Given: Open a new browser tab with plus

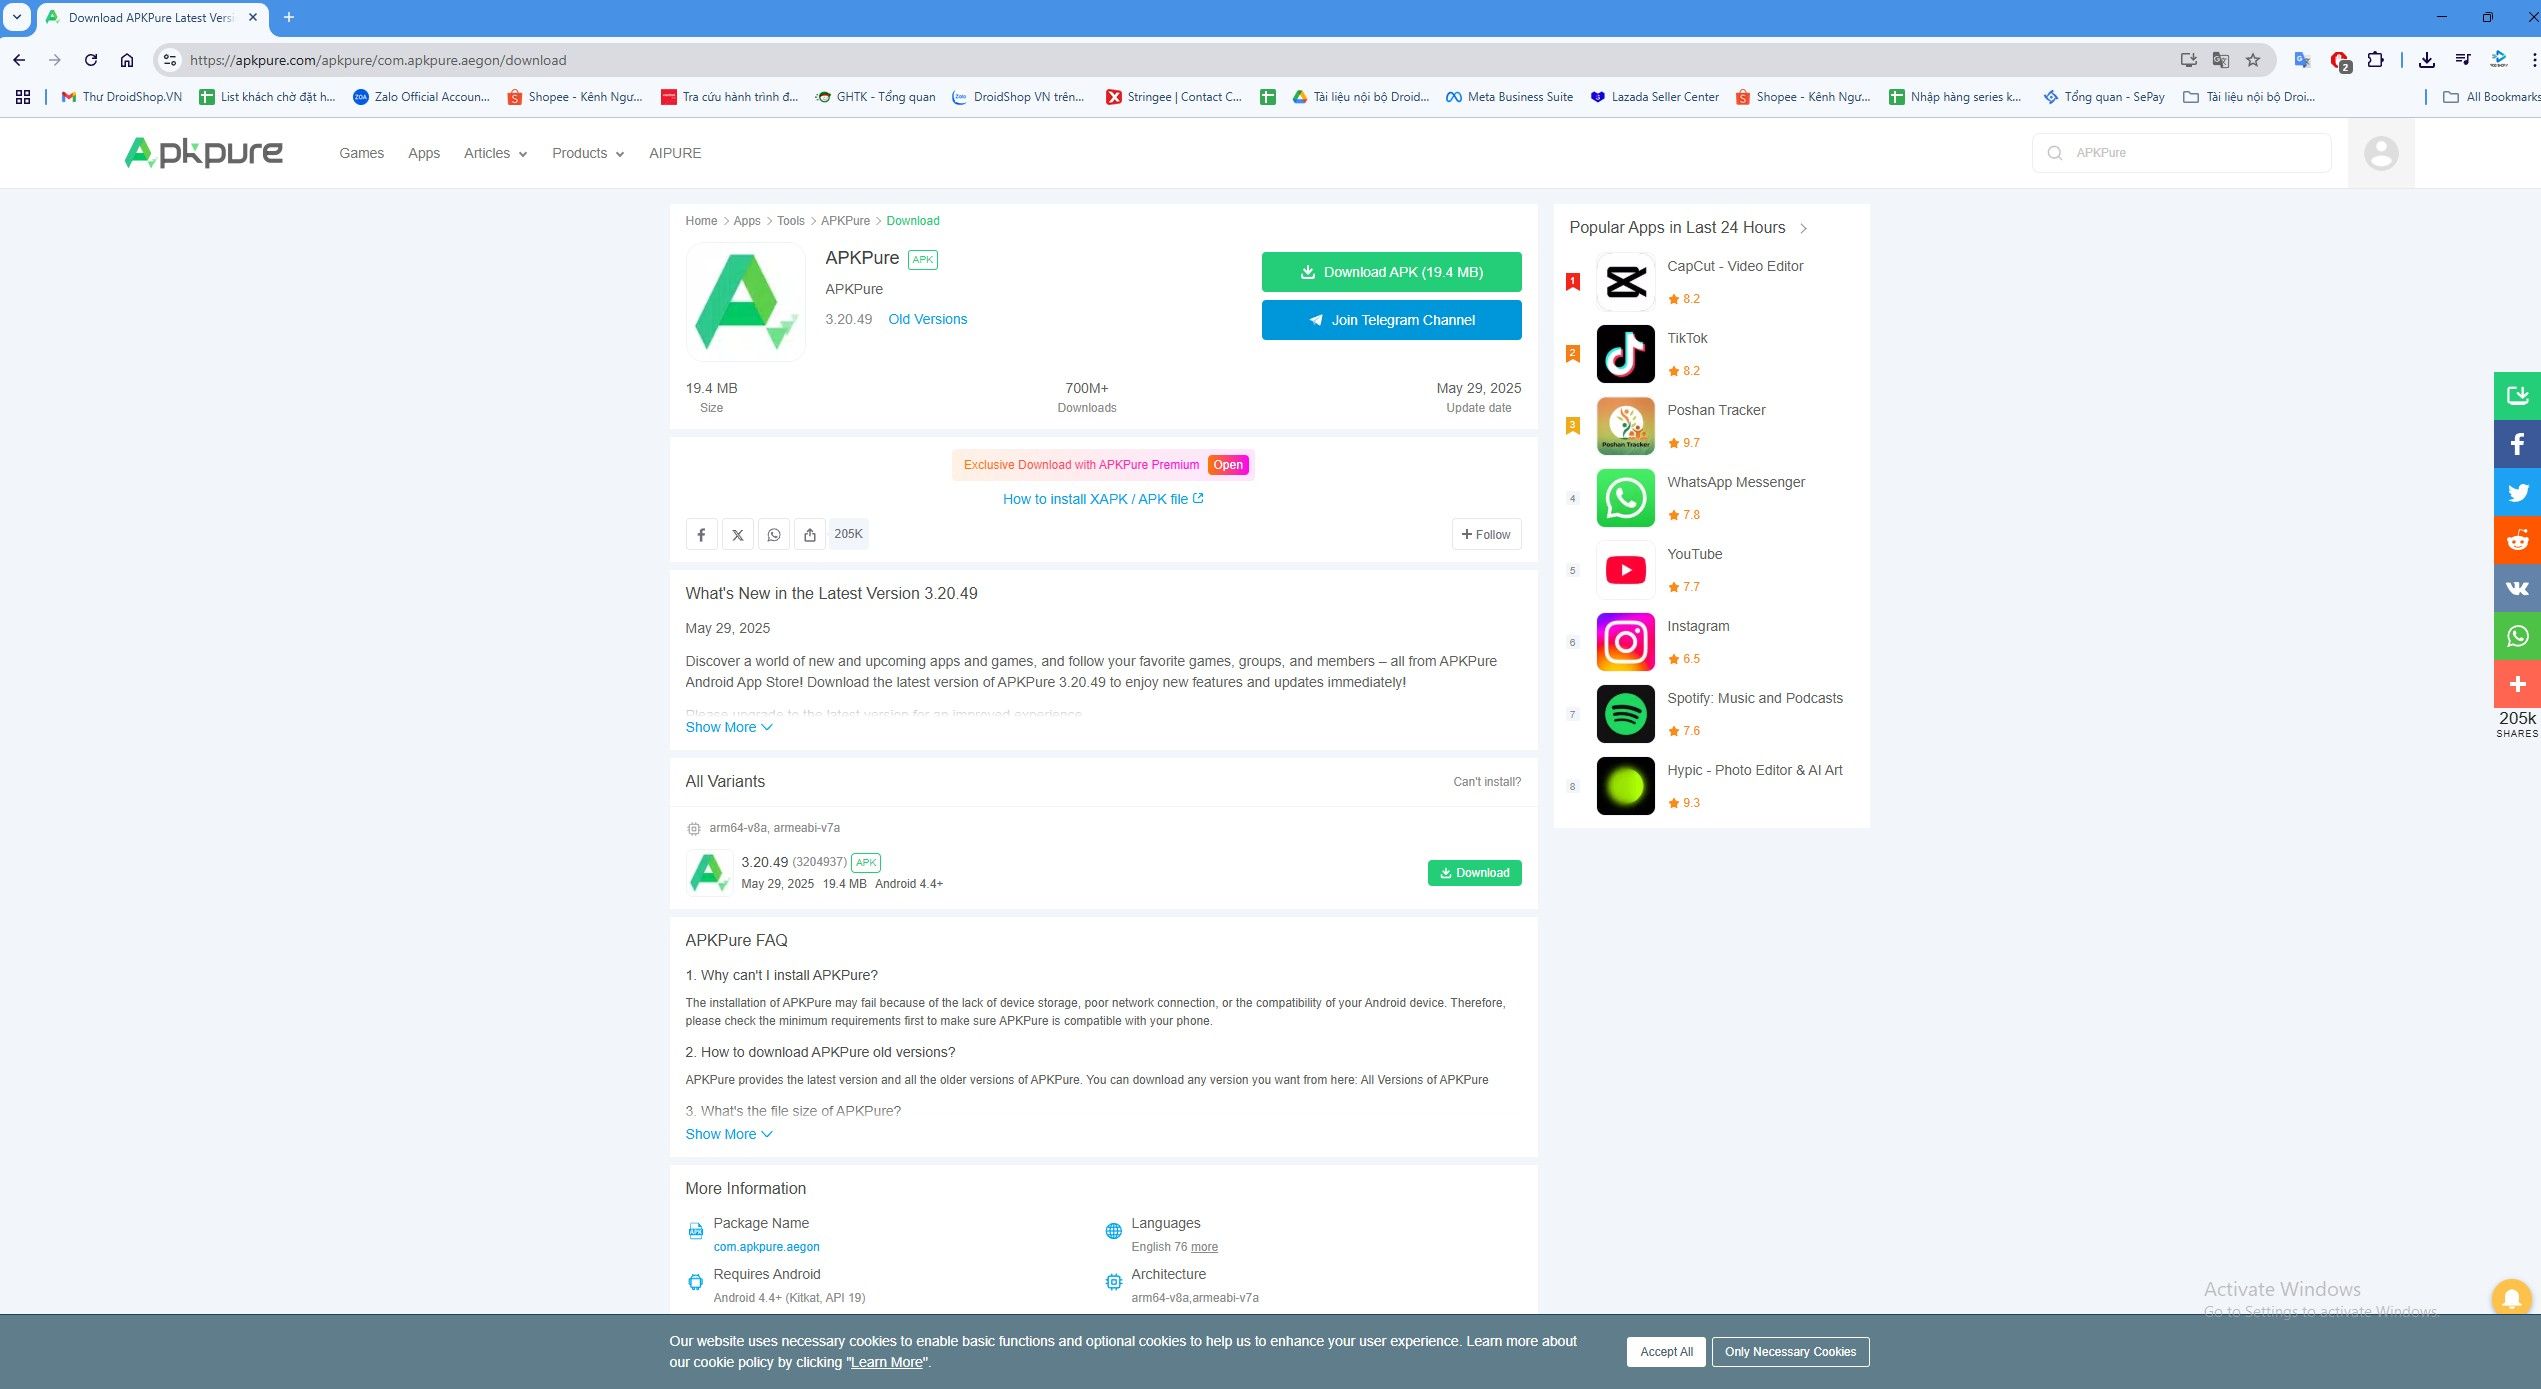Looking at the screenshot, I should [289, 17].
